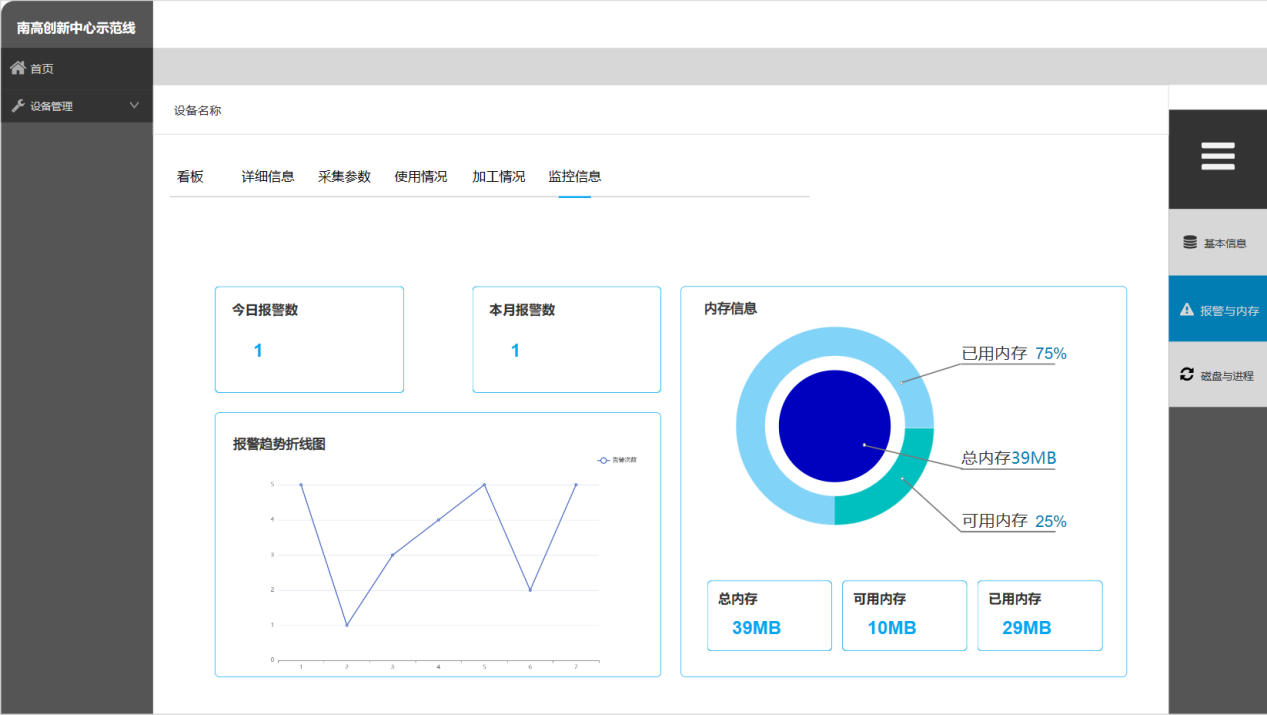Go to the 使用情况 tab
1267x715 pixels.
click(421, 177)
